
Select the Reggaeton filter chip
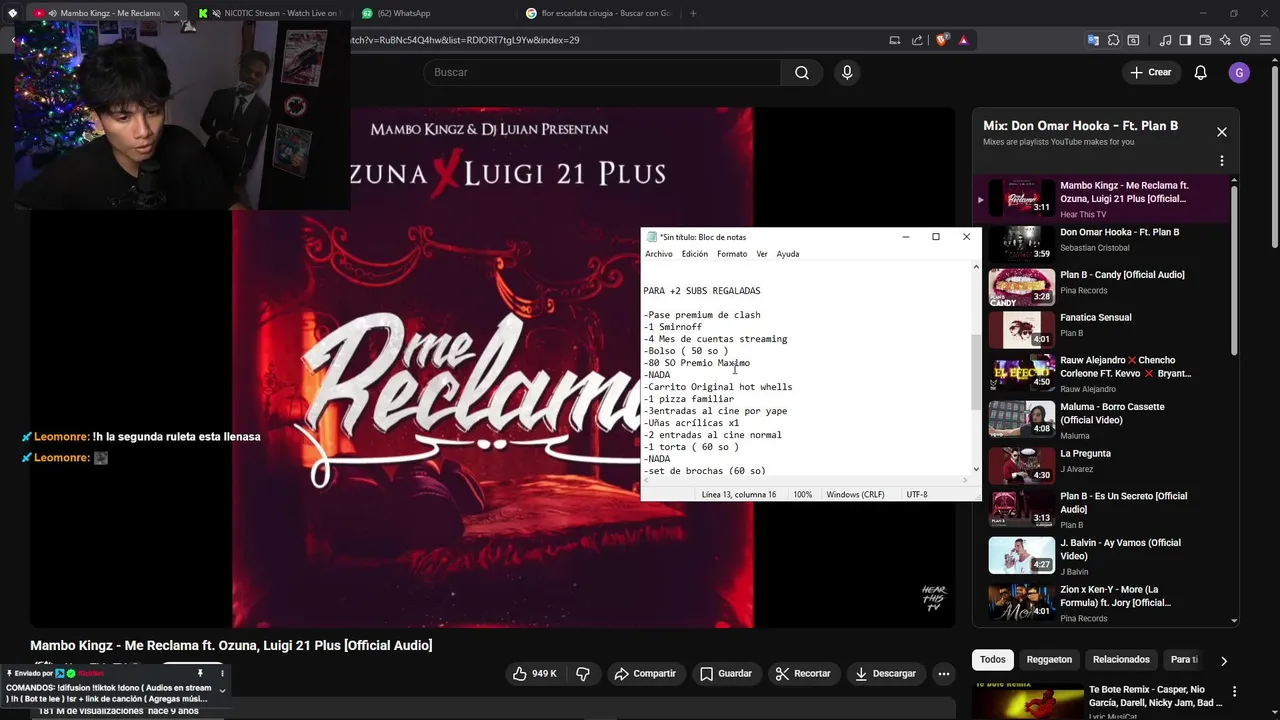(1049, 660)
